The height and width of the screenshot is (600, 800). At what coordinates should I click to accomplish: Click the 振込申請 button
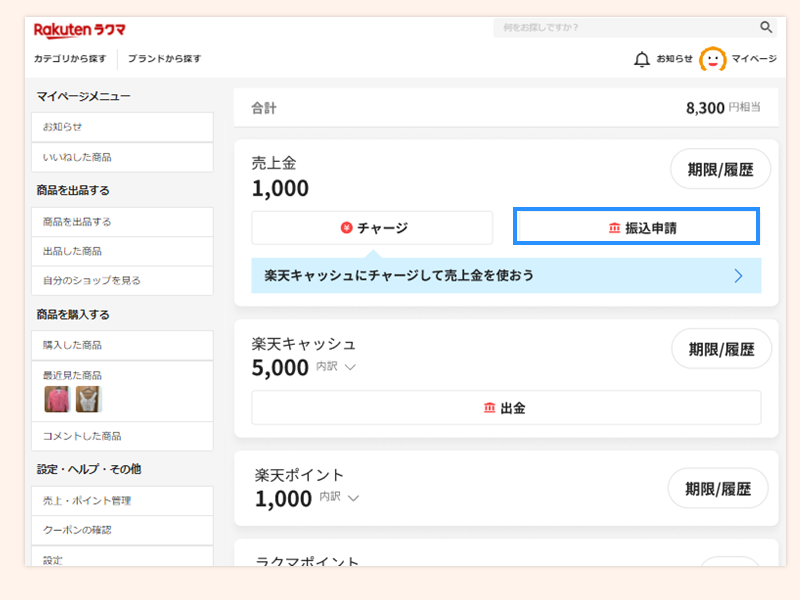(636, 227)
